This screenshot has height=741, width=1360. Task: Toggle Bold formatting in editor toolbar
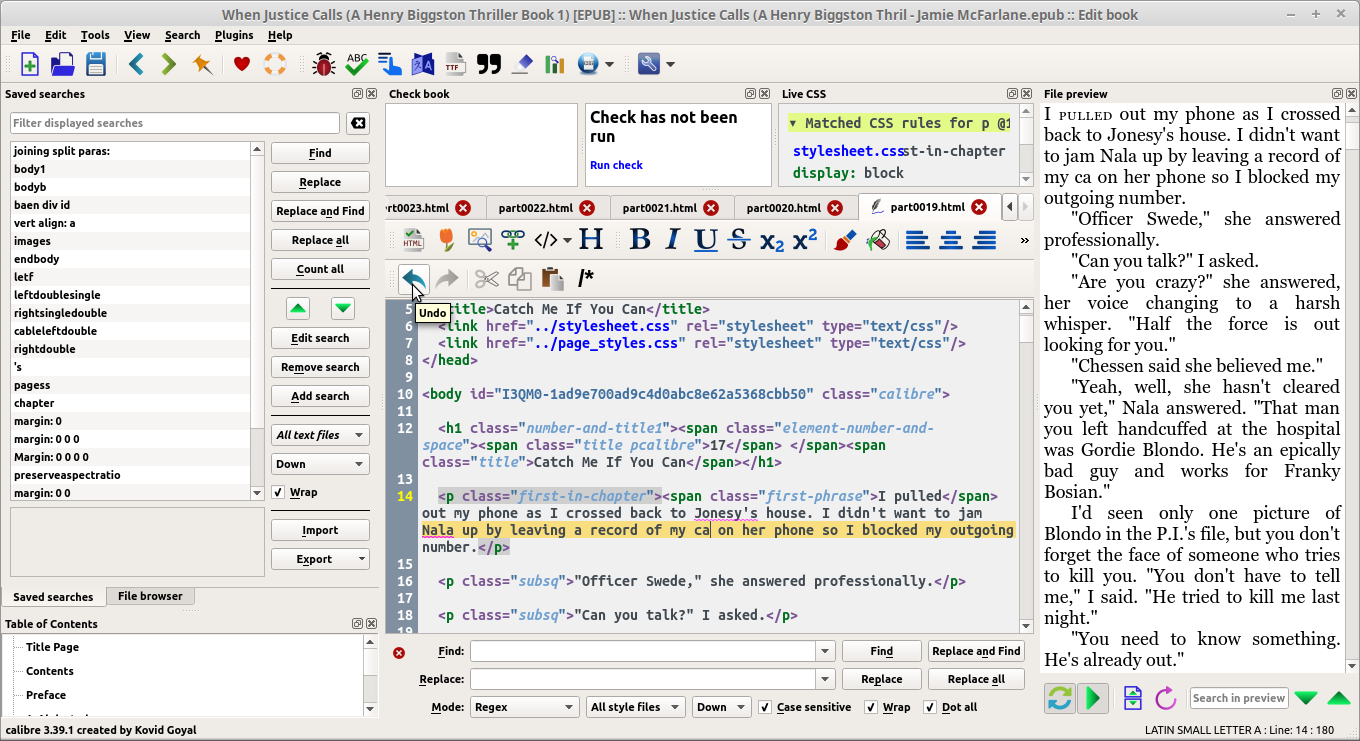(x=640, y=240)
